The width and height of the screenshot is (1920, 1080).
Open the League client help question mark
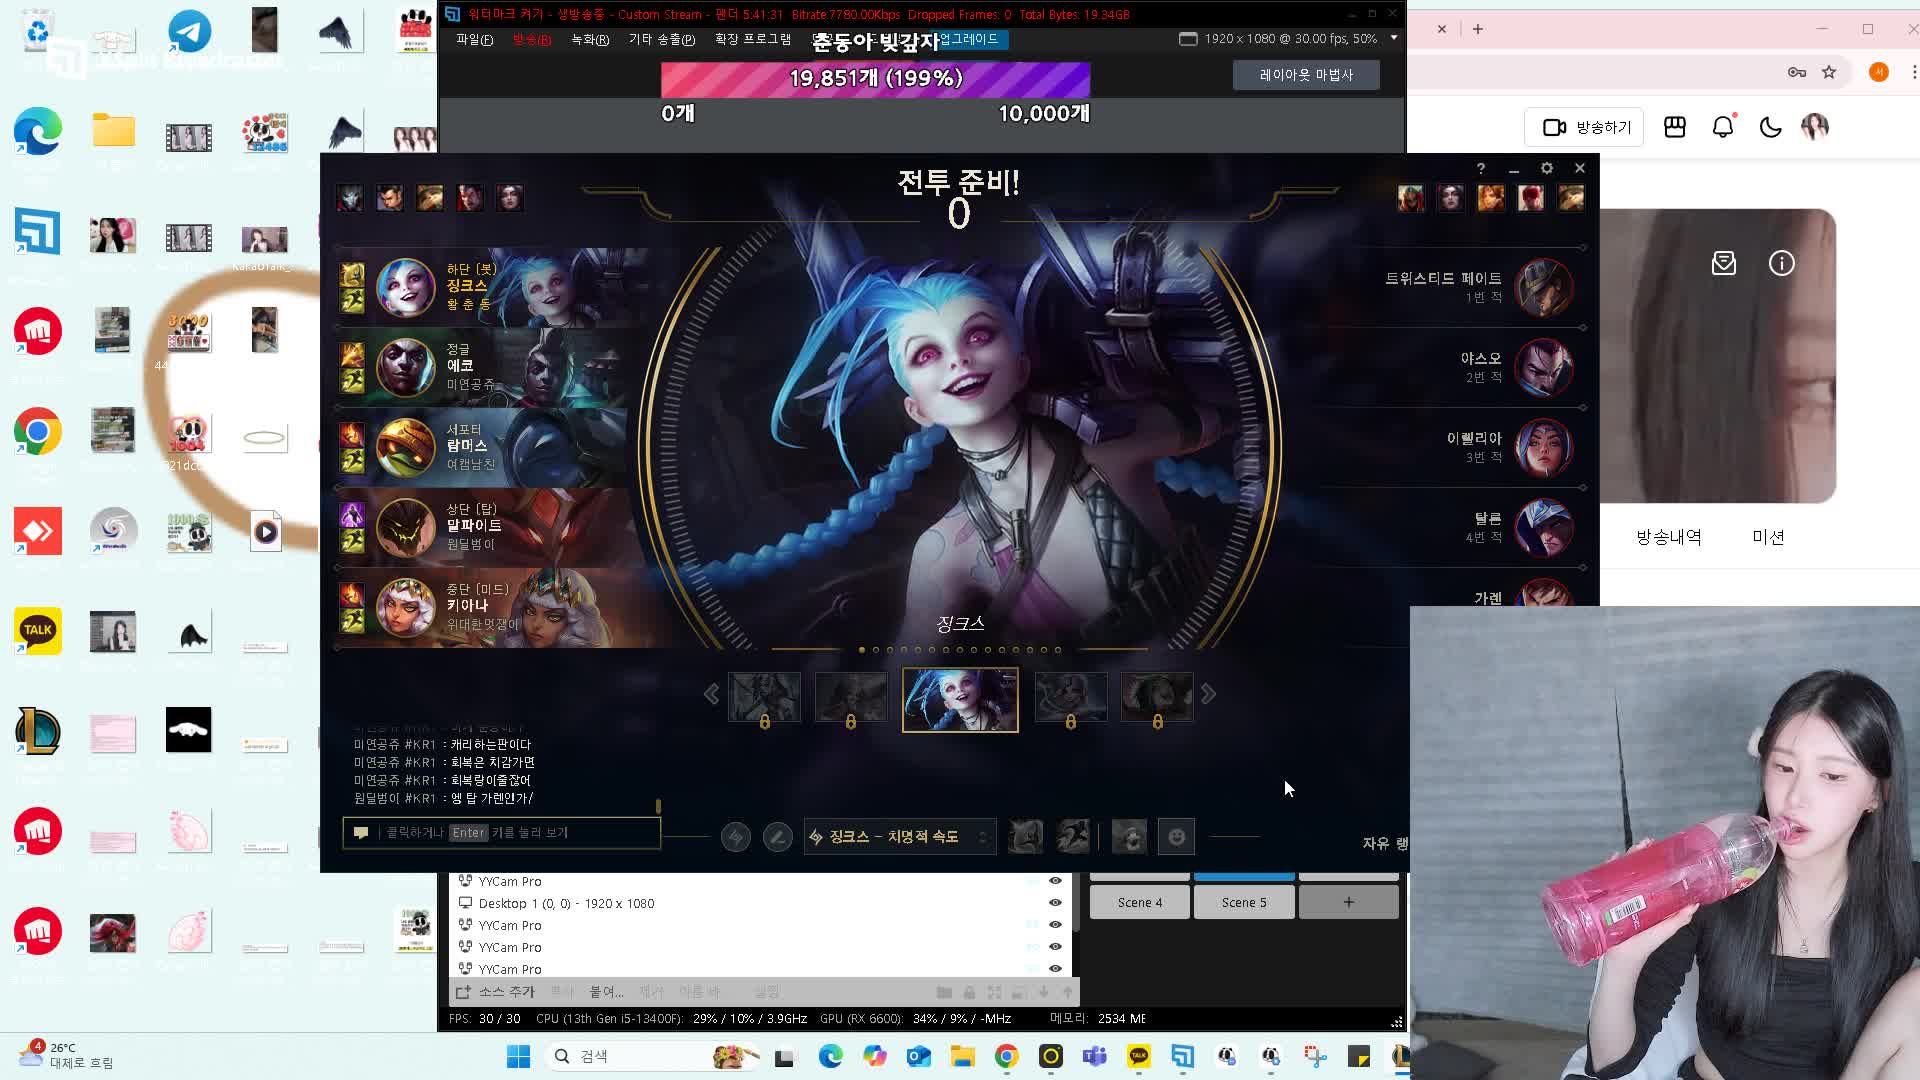coord(1481,168)
